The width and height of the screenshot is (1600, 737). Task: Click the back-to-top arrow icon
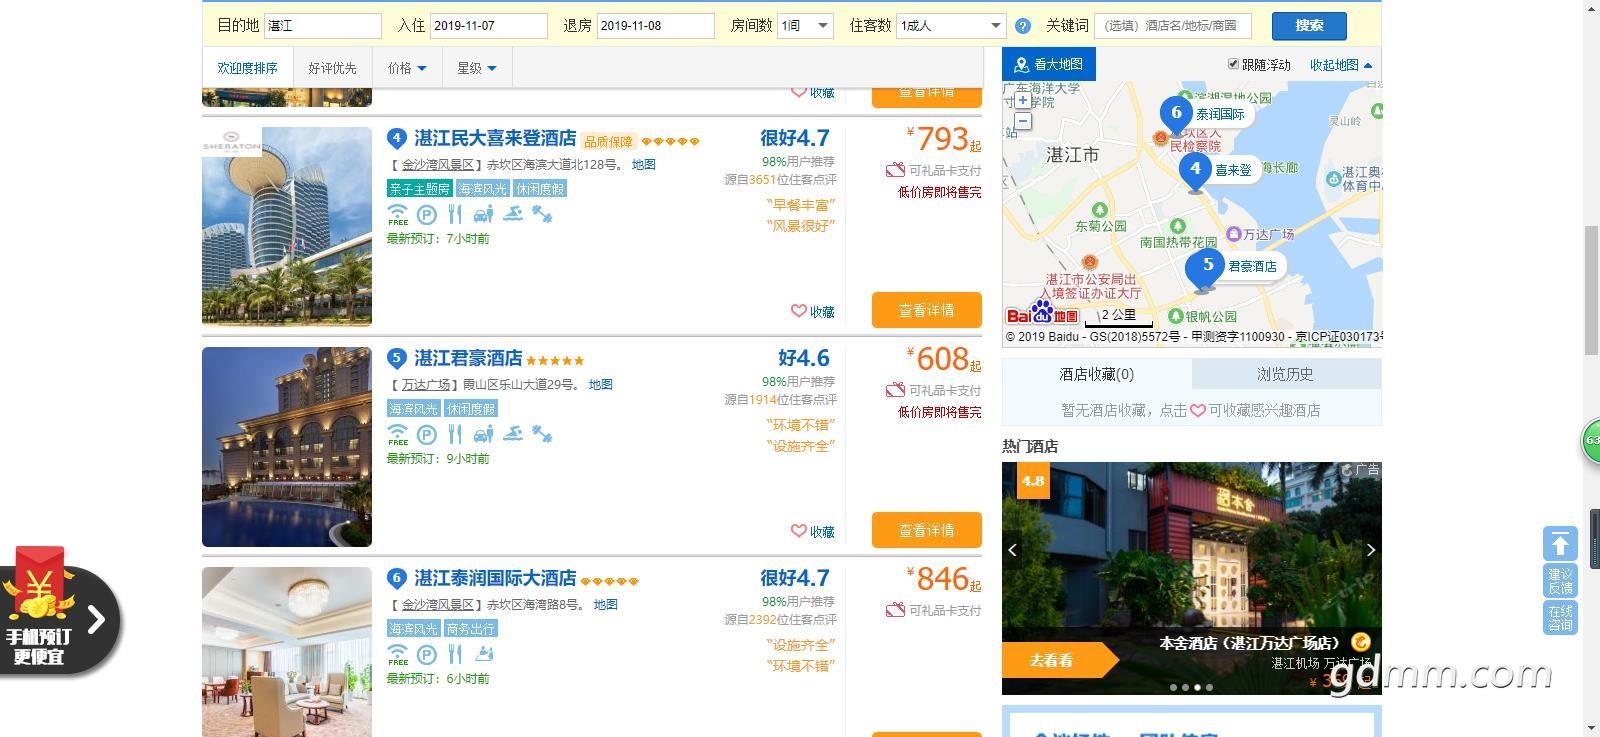pyautogui.click(x=1560, y=544)
